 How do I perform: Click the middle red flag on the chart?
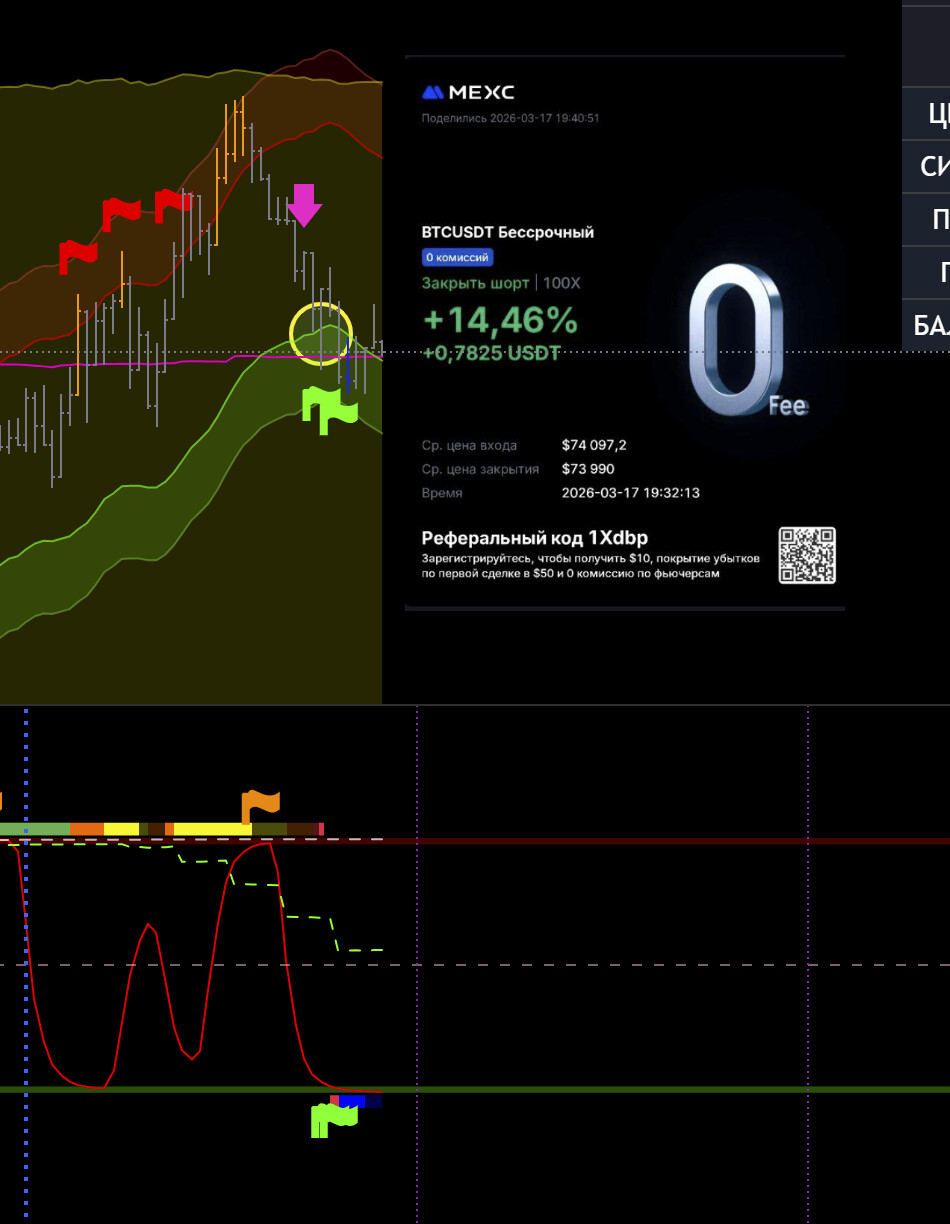coord(122,212)
